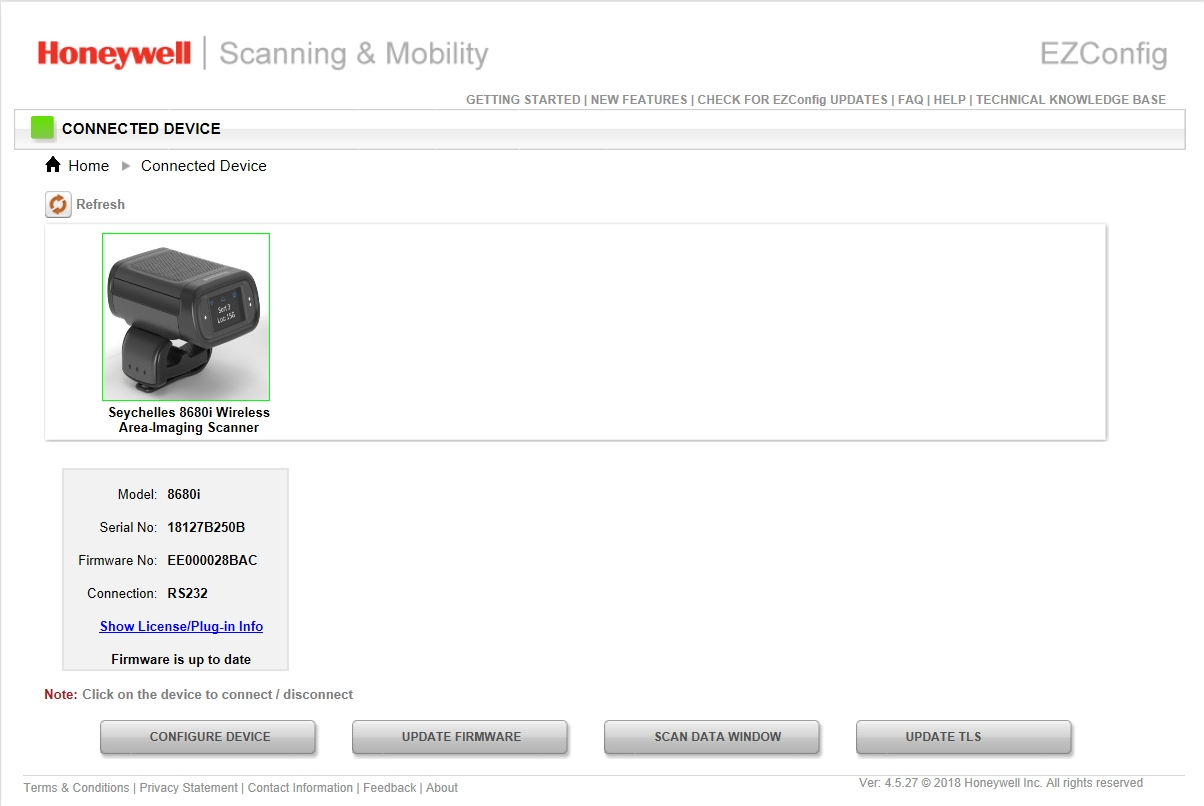
Task: Visit the Technical Knowledge Base
Action: (x=1070, y=99)
